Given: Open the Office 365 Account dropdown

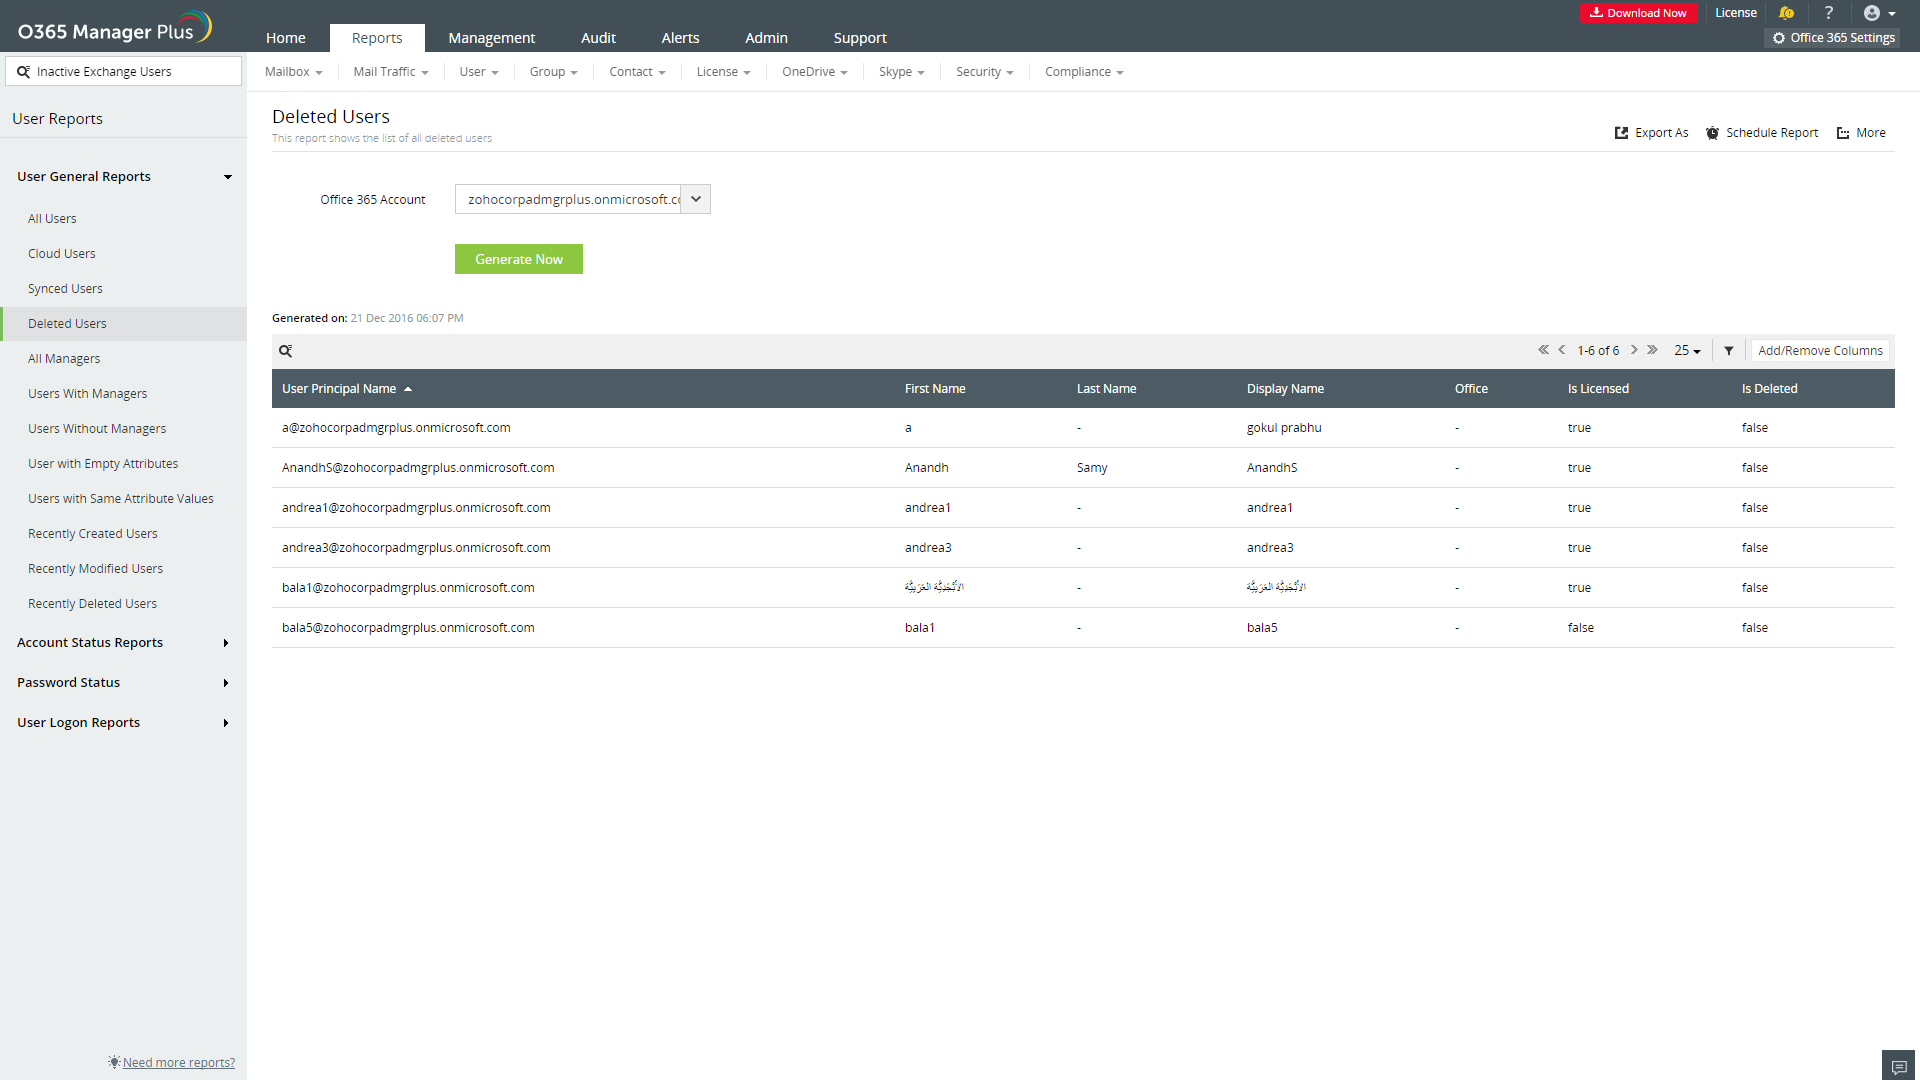Looking at the screenshot, I should (696, 199).
